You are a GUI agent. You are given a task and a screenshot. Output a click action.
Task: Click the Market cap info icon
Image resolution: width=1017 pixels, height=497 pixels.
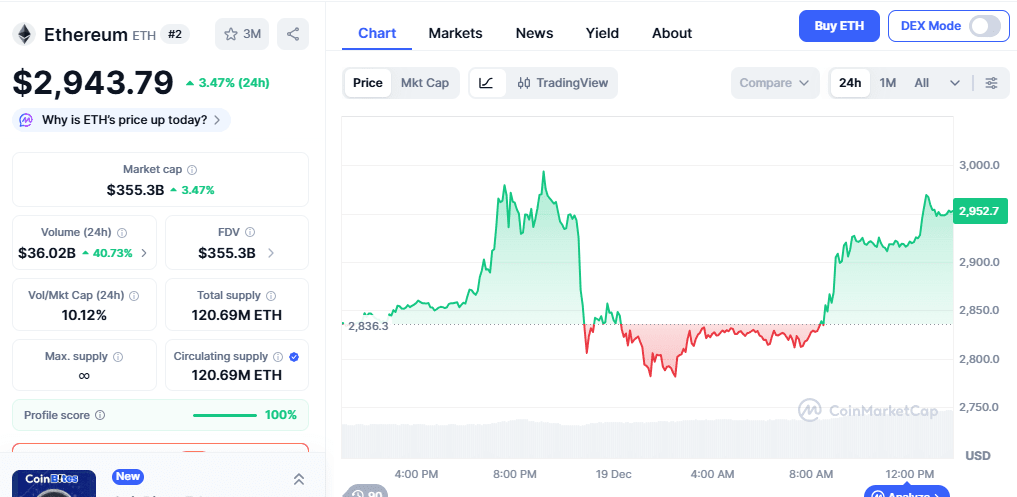pos(192,170)
